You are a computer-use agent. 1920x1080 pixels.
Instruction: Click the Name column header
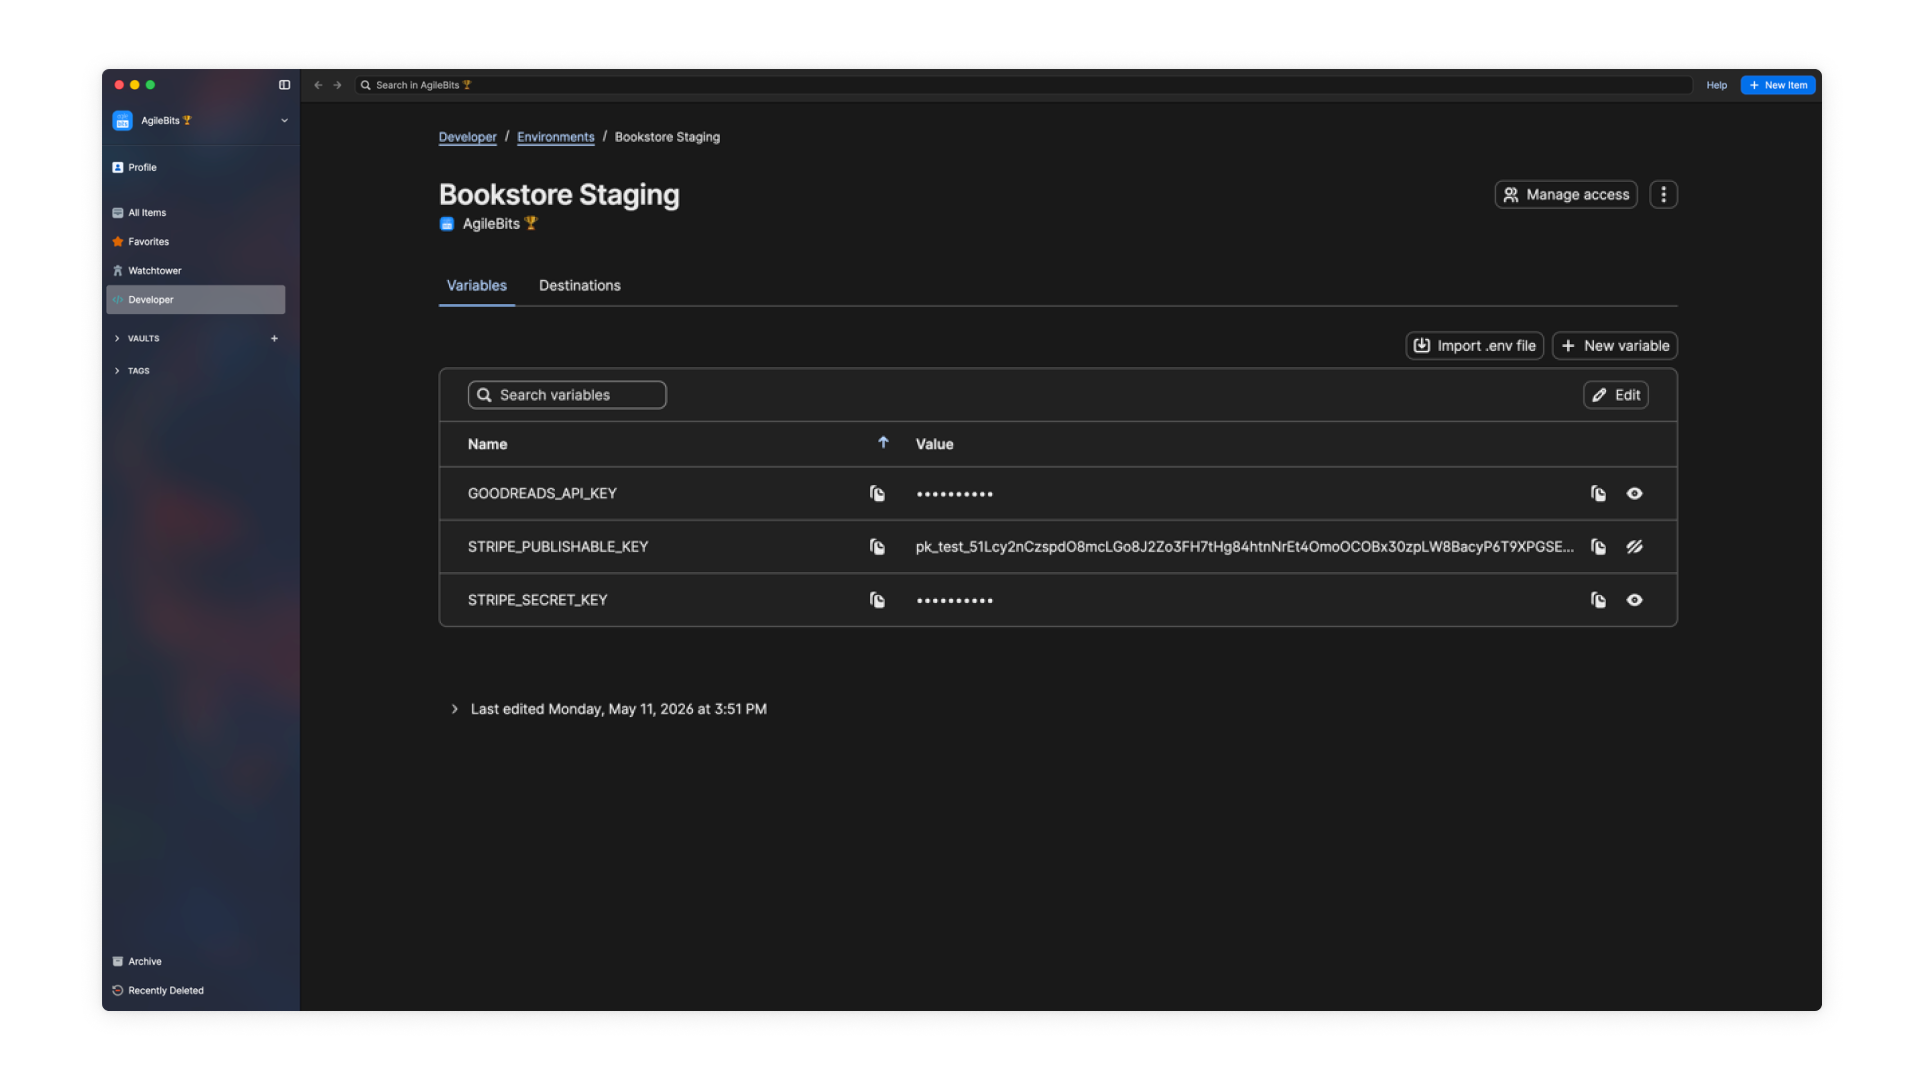[x=487, y=444]
